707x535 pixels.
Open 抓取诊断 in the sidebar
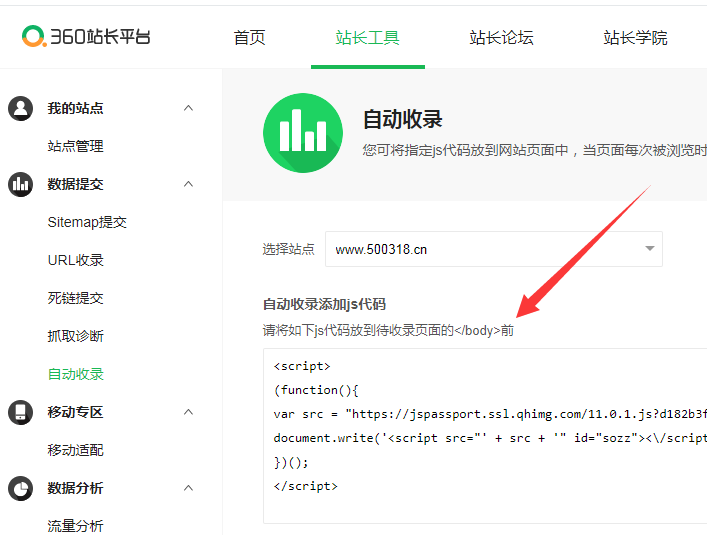pos(76,336)
